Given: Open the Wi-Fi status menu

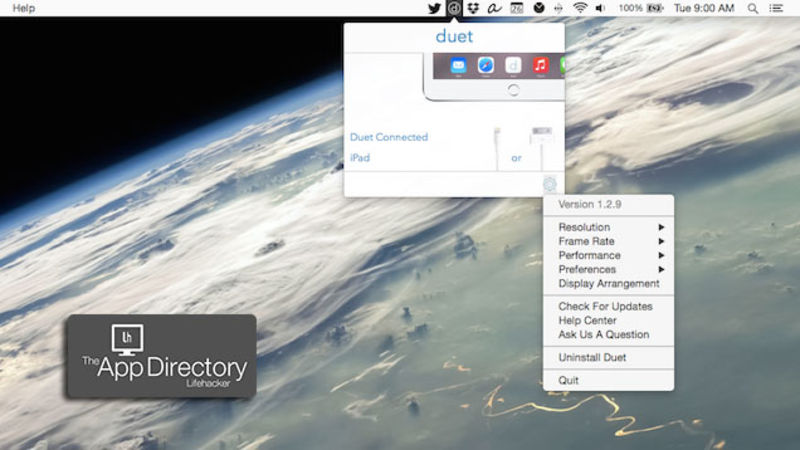Looking at the screenshot, I should [x=580, y=8].
